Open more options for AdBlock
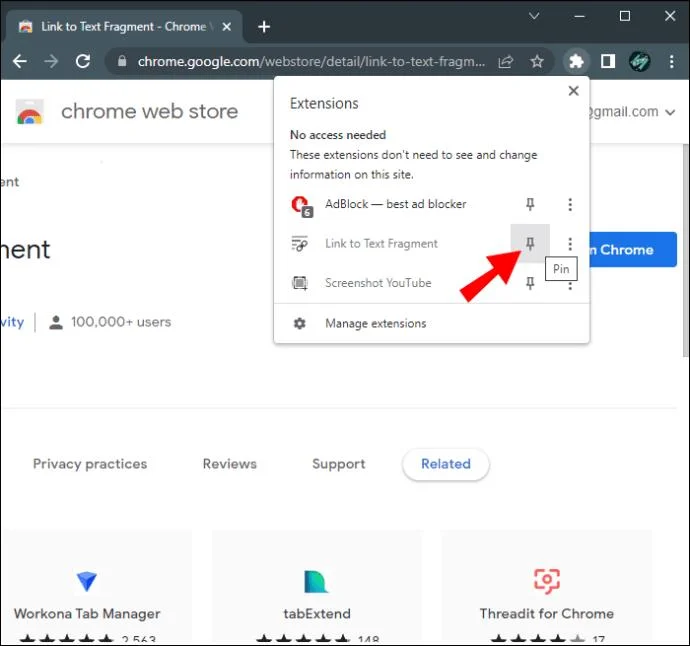This screenshot has height=646, width=690. pos(570,204)
